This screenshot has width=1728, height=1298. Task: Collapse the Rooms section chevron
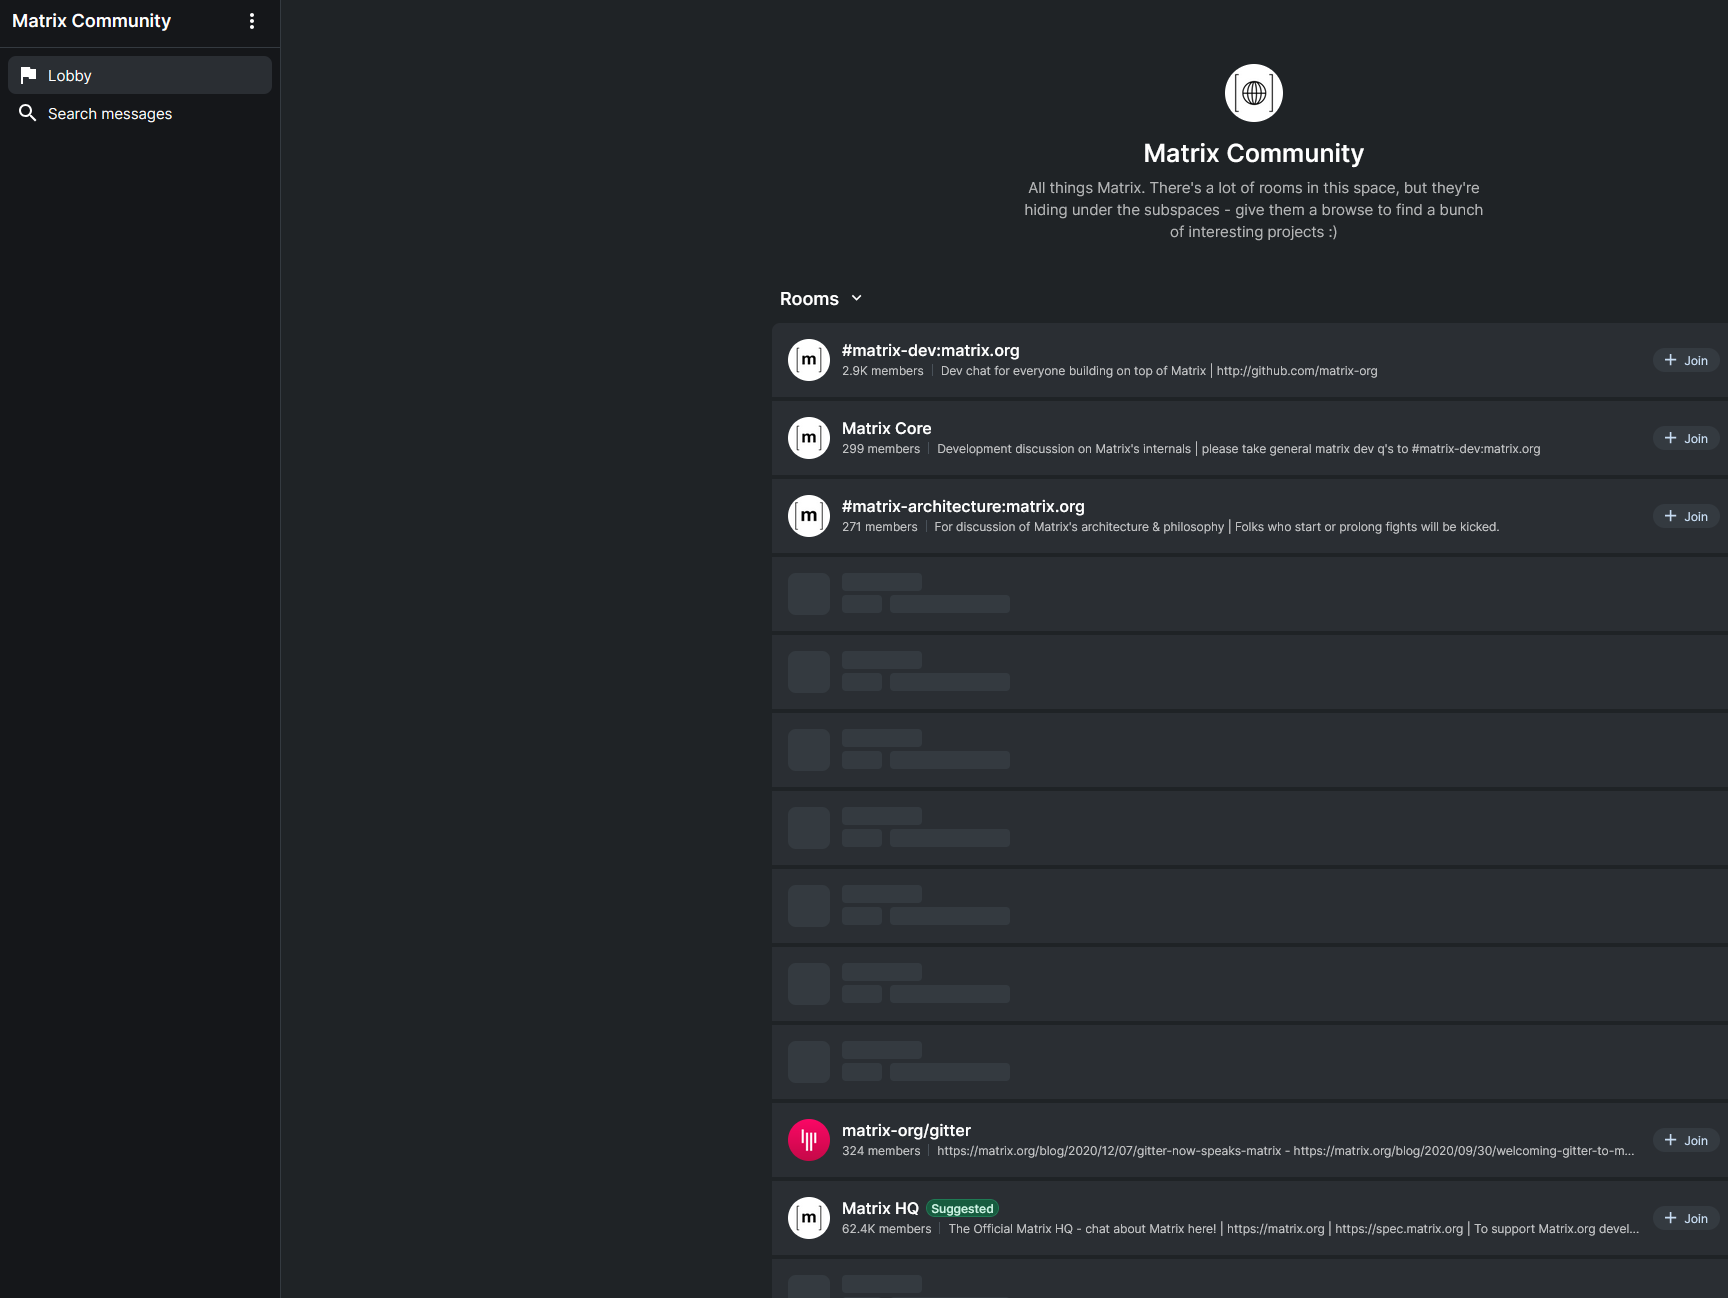tap(857, 298)
